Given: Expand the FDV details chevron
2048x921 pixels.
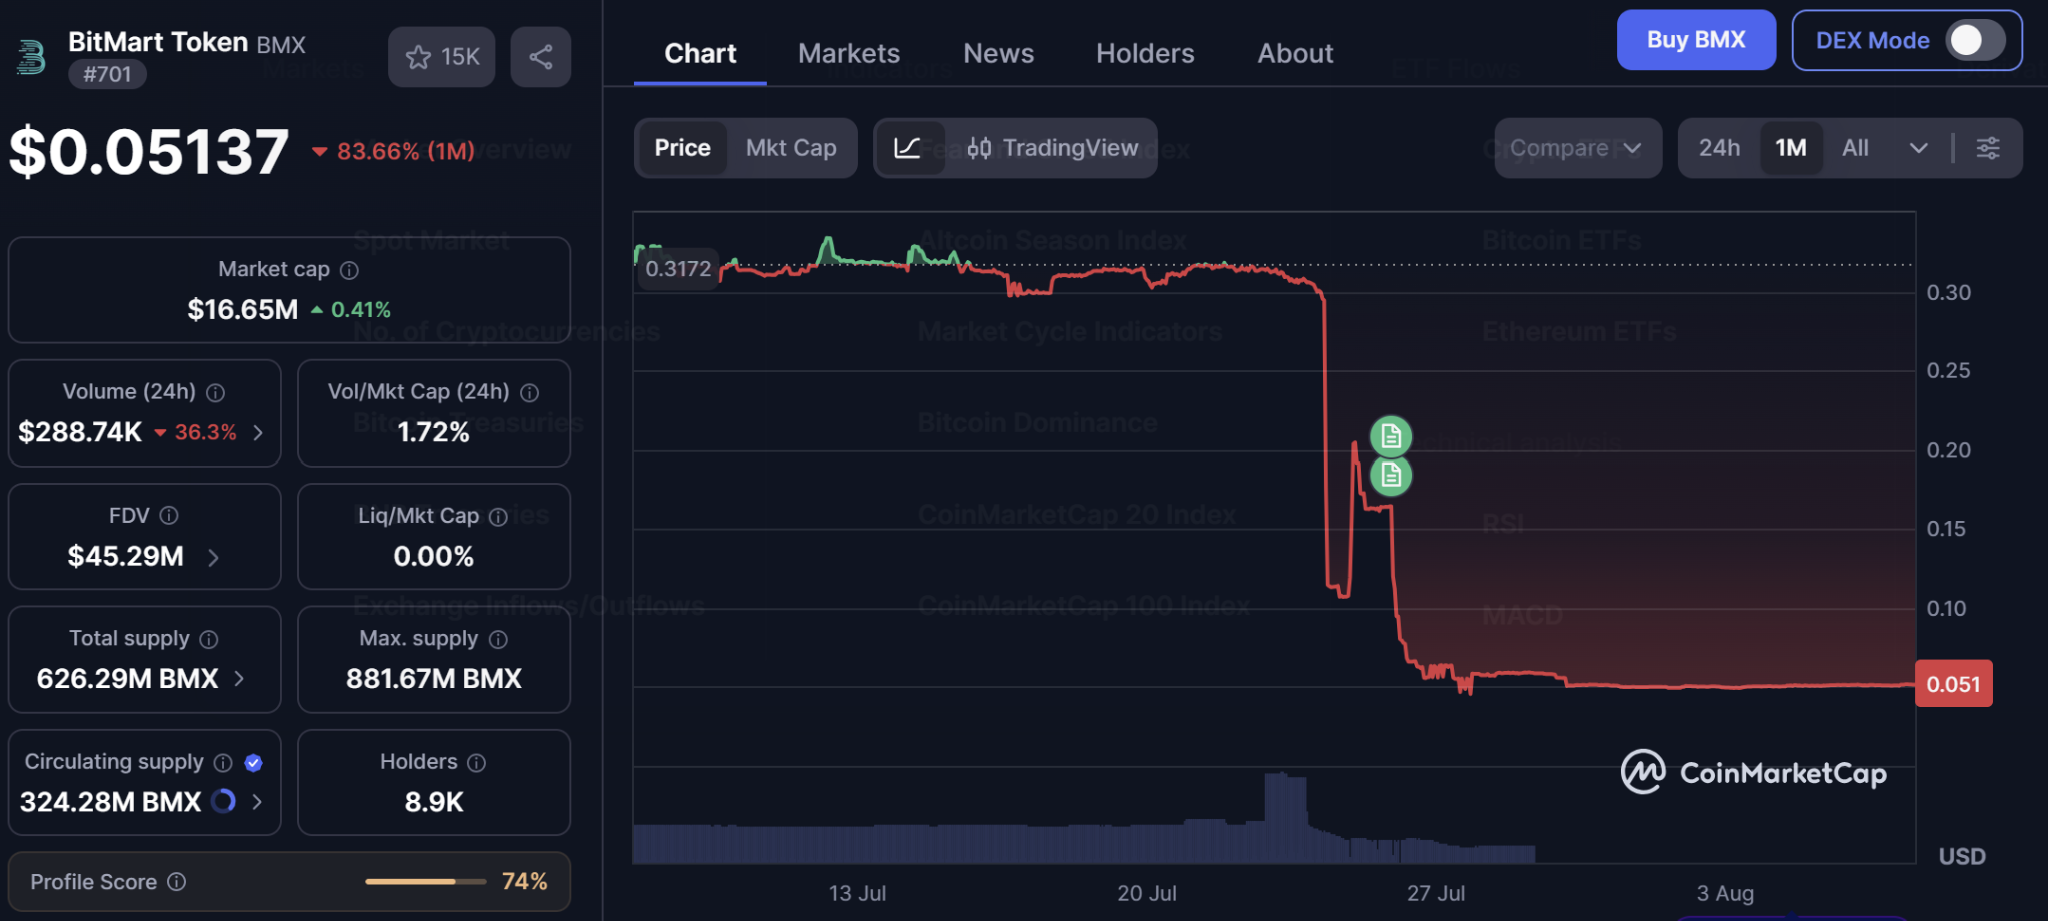Looking at the screenshot, I should [x=213, y=557].
